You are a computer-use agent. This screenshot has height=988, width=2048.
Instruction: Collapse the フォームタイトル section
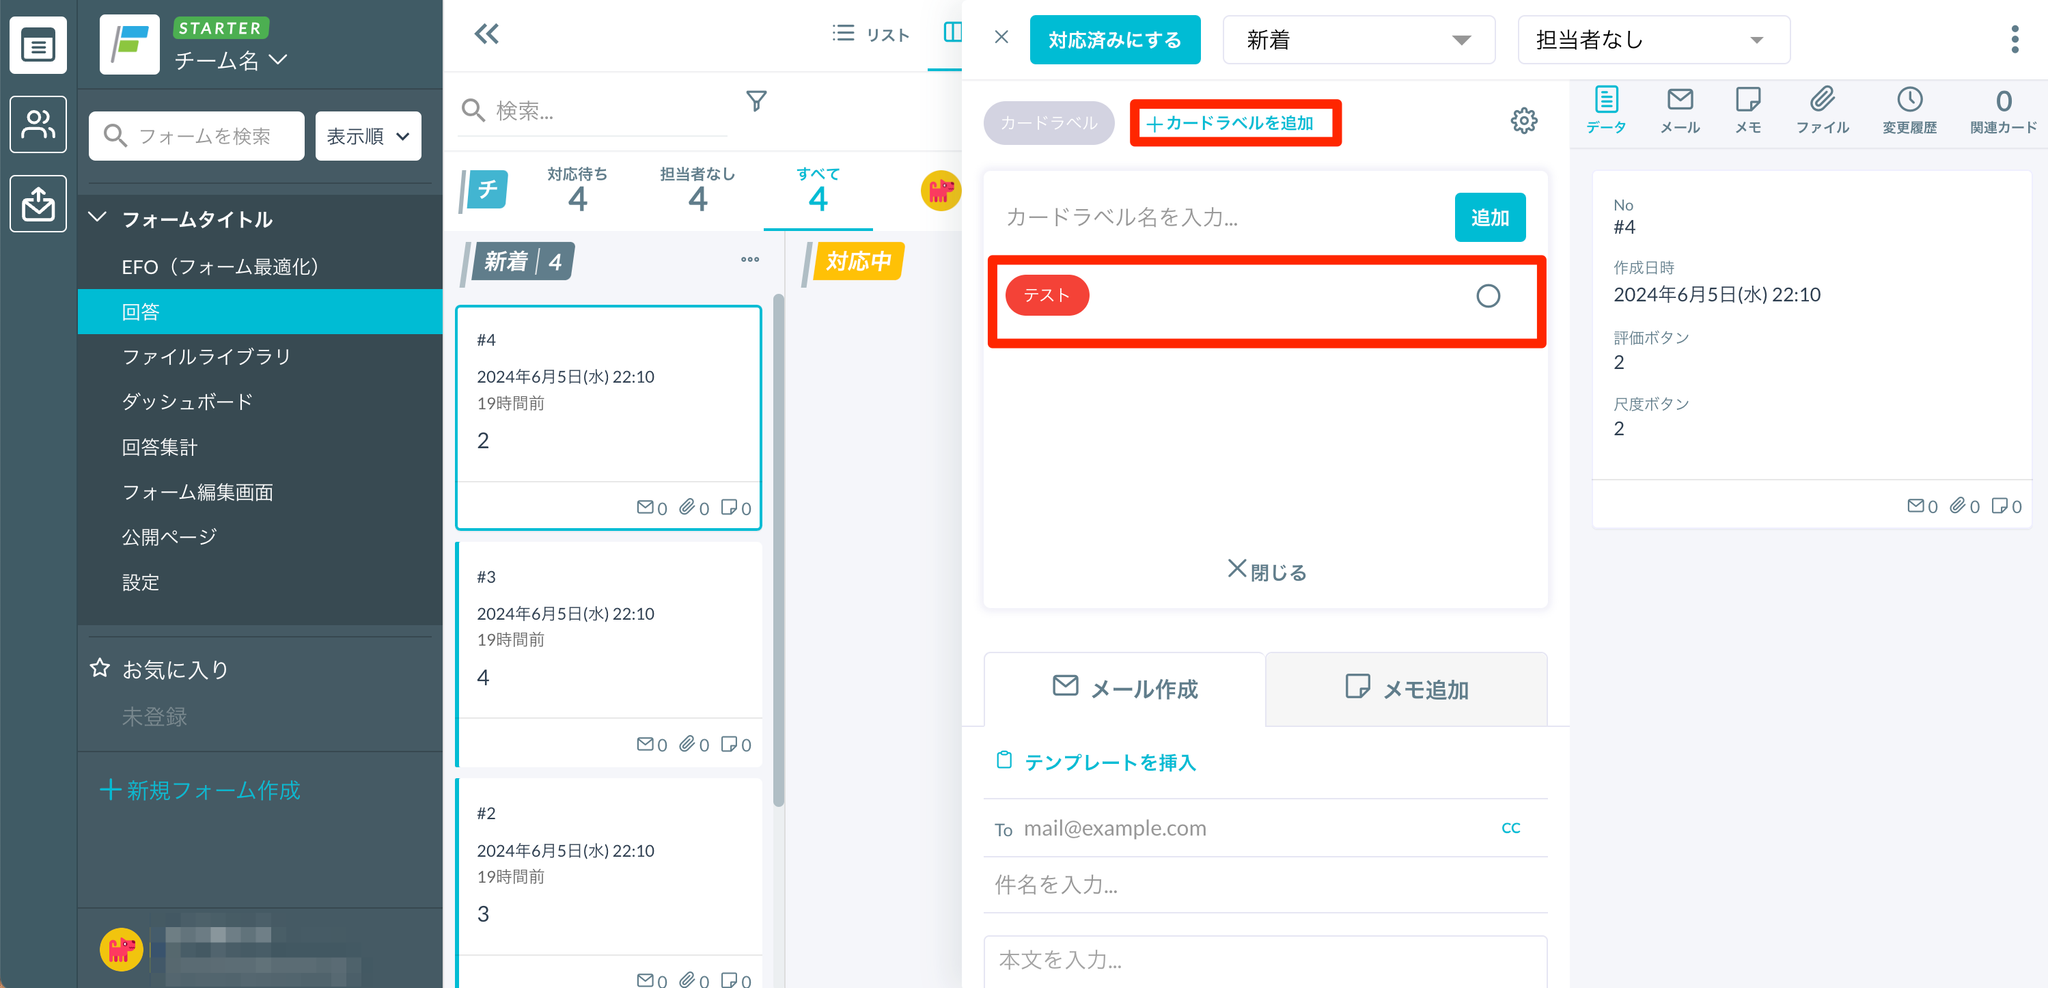98,218
